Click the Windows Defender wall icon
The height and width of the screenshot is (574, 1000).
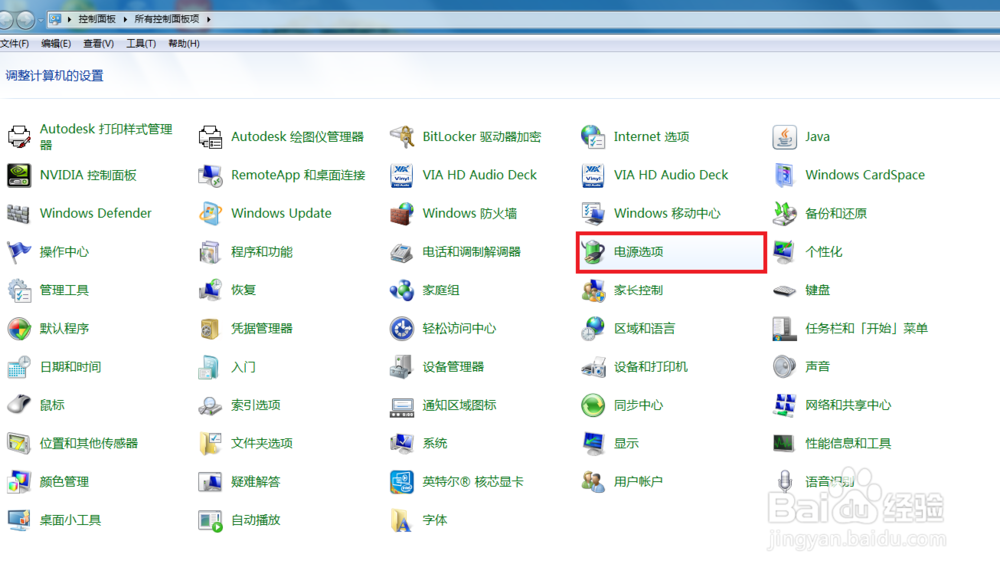pyautogui.click(x=19, y=213)
